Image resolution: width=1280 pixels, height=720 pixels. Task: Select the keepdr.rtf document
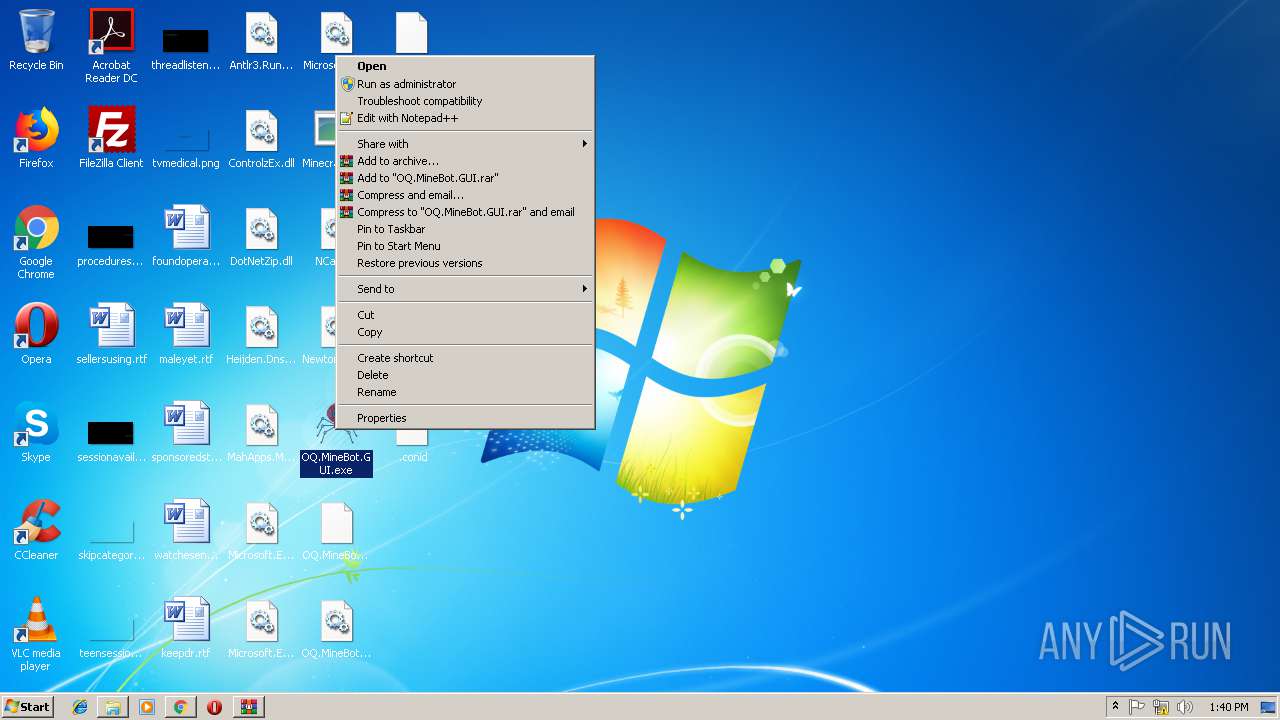pyautogui.click(x=186, y=628)
